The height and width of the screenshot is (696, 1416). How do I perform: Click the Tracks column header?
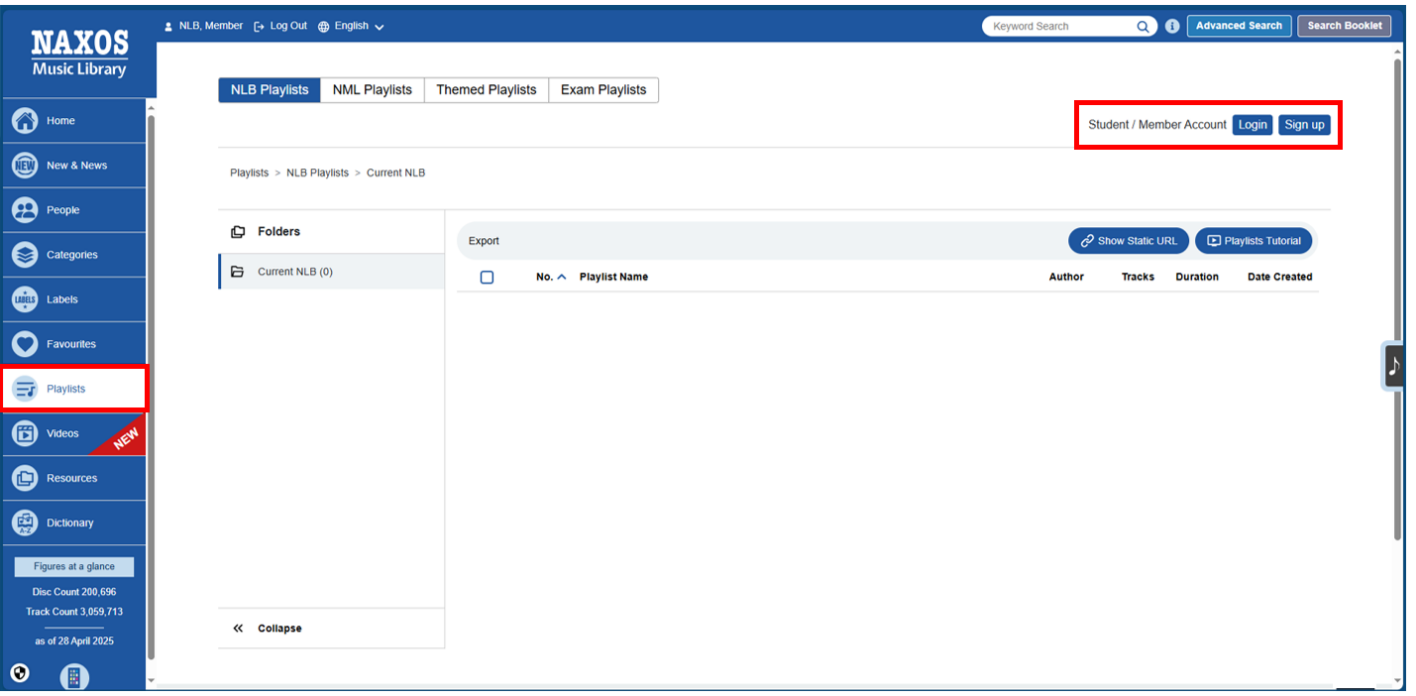coord(1138,277)
